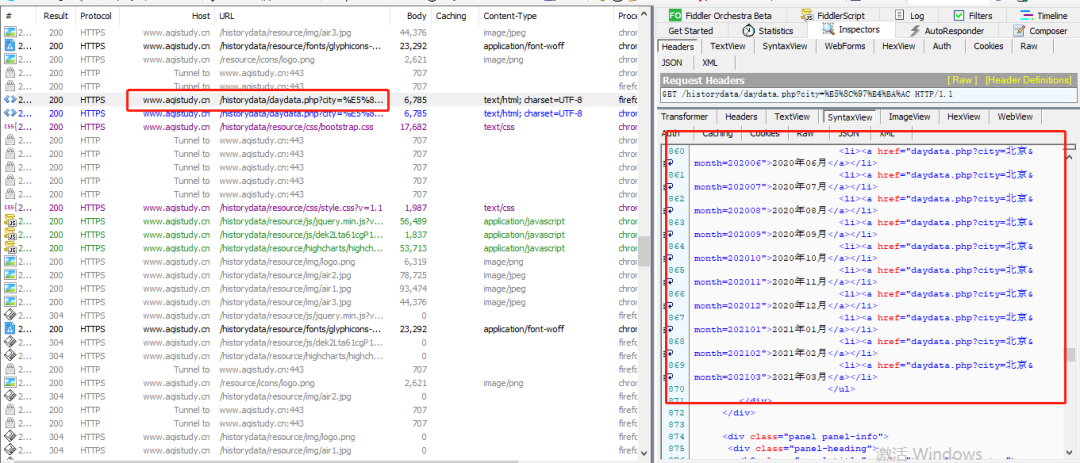Image resolution: width=1080 pixels, height=463 pixels.
Task: Open the request XML tab
Action: click(709, 63)
